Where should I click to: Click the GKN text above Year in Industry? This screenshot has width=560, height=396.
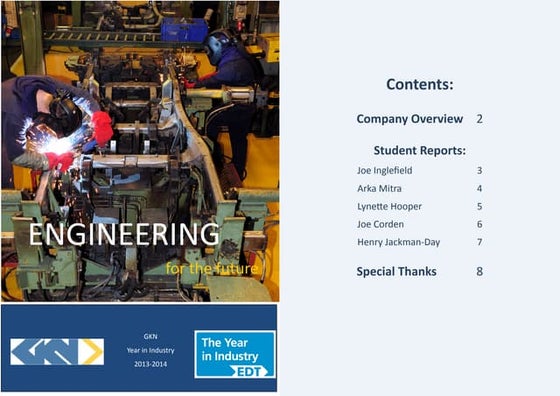(150, 336)
